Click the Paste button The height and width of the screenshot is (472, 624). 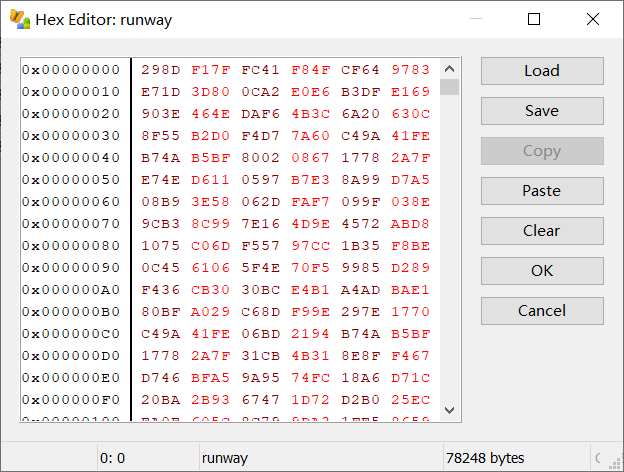pos(542,191)
